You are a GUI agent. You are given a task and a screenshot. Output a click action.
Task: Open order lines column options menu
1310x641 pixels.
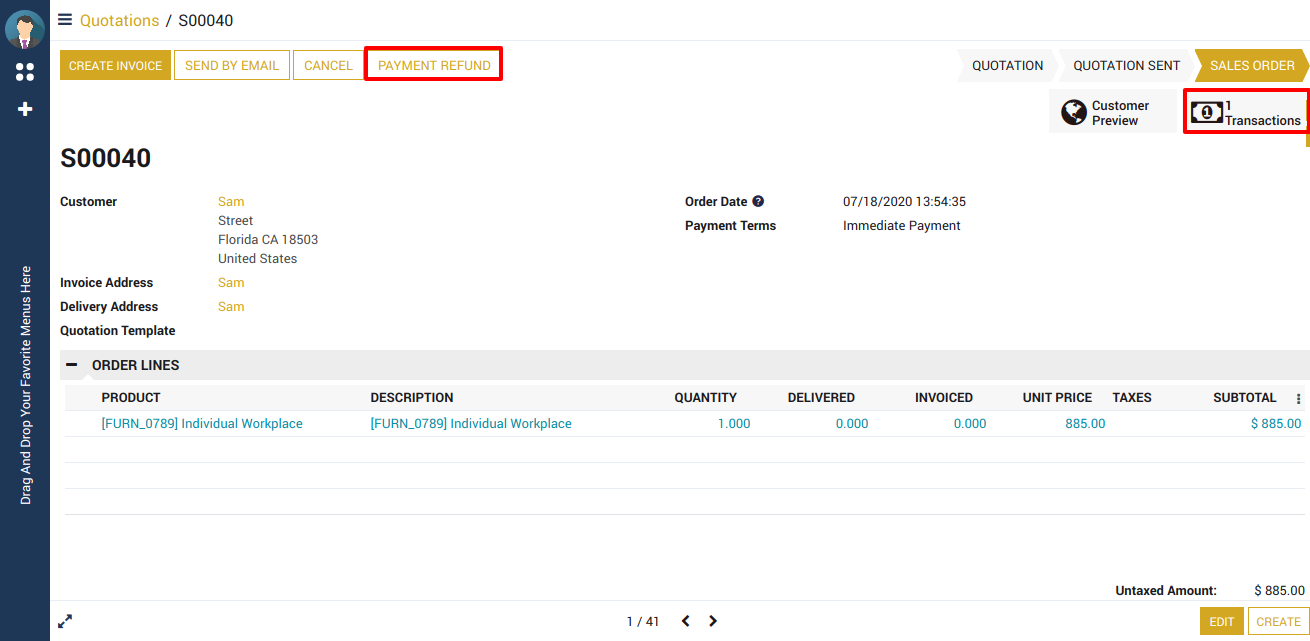[x=1298, y=399]
